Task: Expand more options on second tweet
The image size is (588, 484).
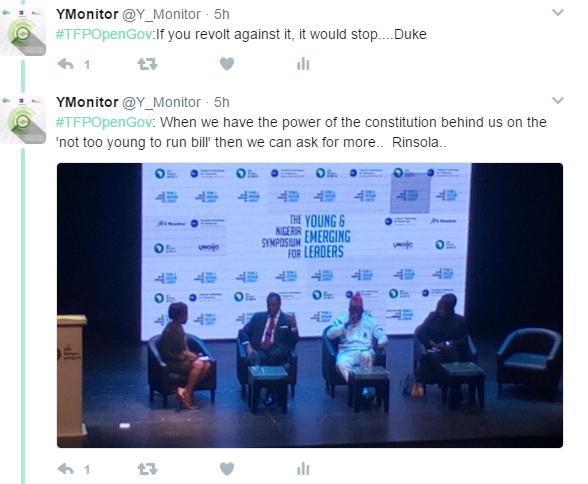Action: (x=558, y=100)
